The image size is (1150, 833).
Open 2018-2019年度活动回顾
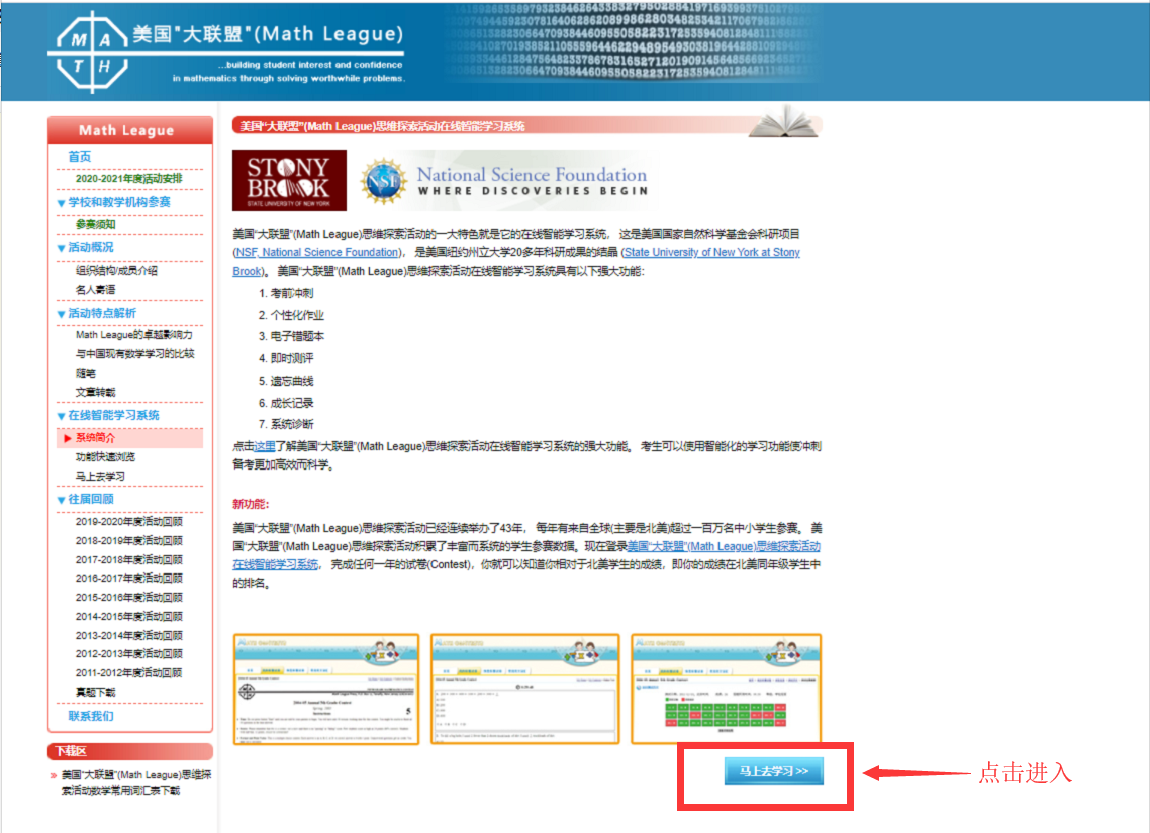coord(129,540)
